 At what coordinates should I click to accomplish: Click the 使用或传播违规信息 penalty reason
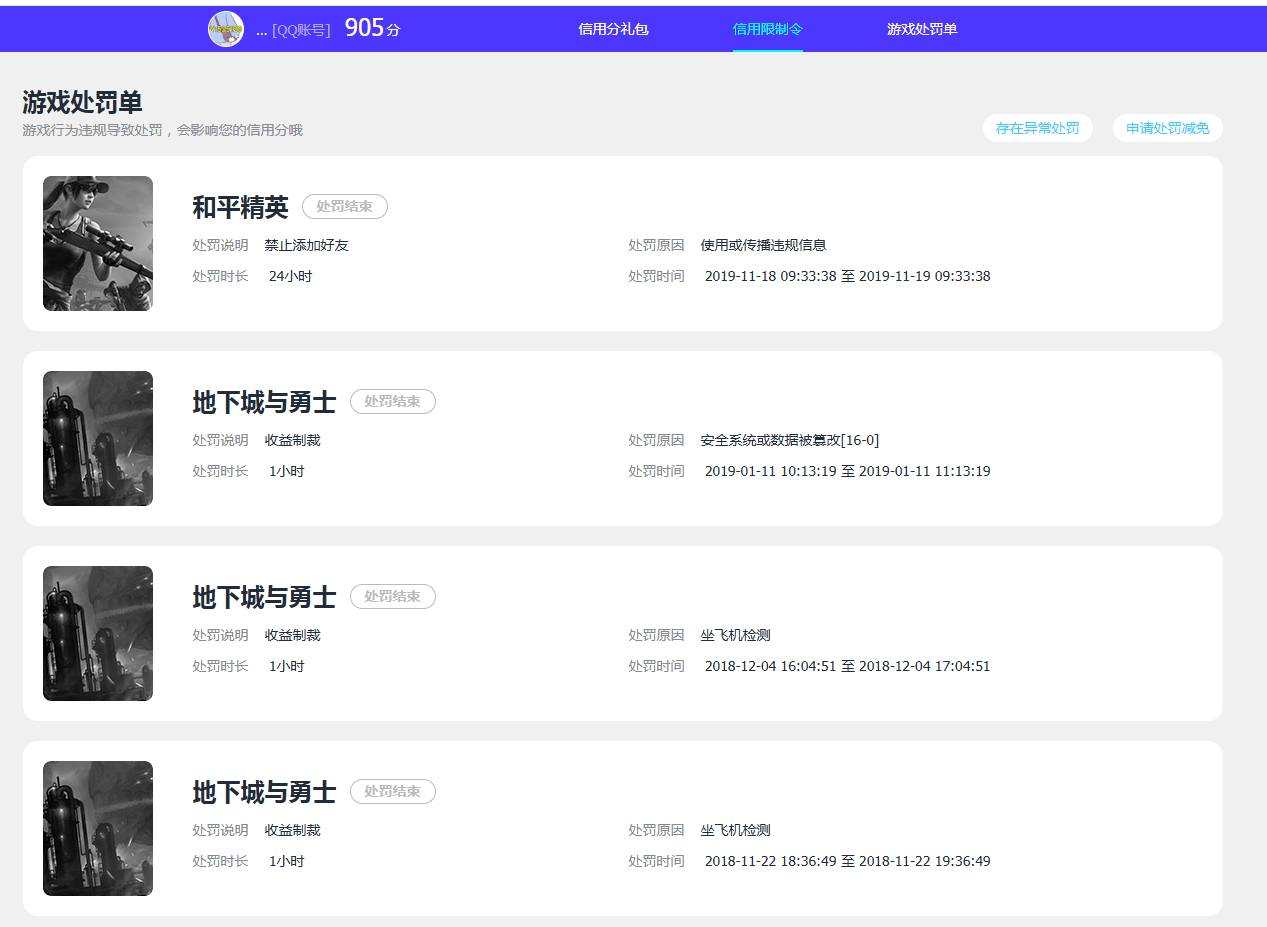763,245
